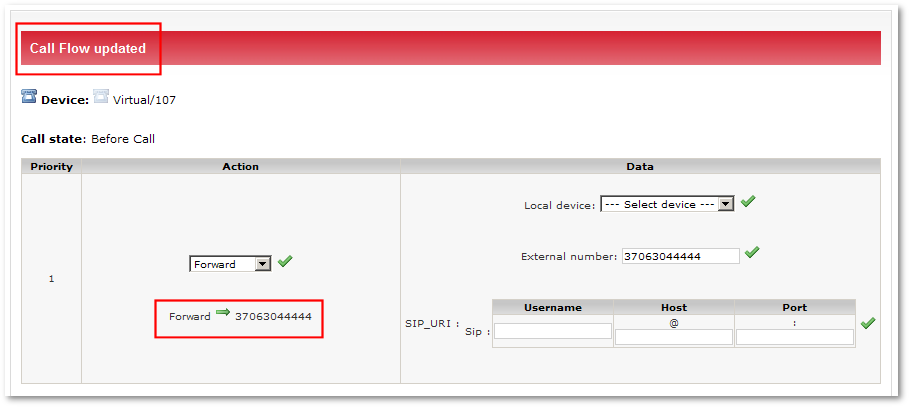This screenshot has height=407, width=909.
Task: Confirm Local device with its green checkmark
Action: point(747,201)
